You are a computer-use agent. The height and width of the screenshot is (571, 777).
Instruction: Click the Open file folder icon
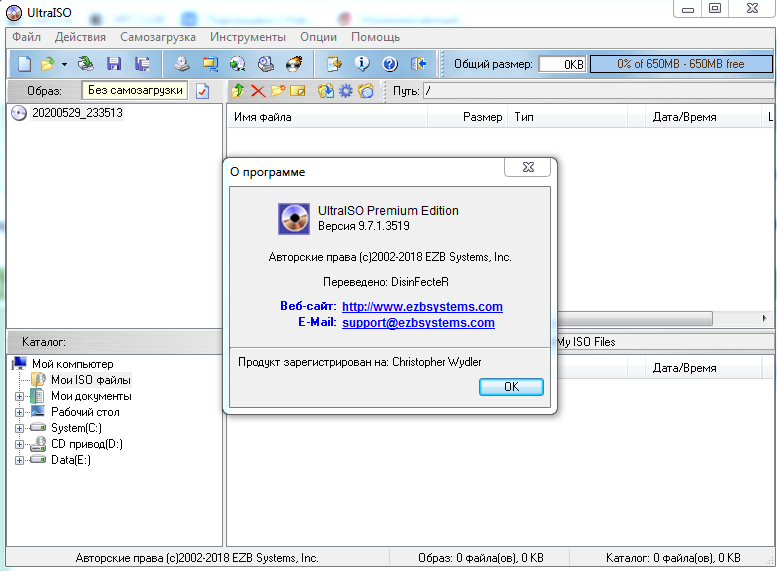click(x=47, y=64)
